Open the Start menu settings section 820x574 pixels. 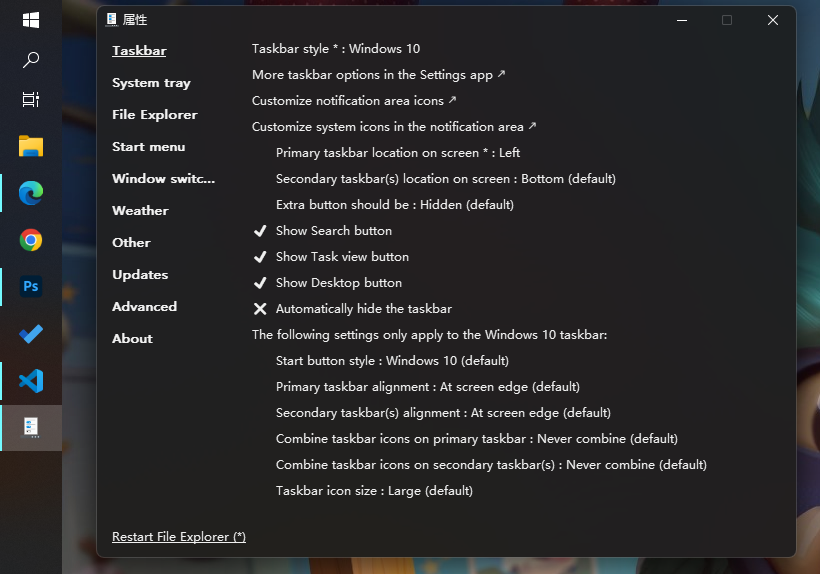tap(148, 147)
